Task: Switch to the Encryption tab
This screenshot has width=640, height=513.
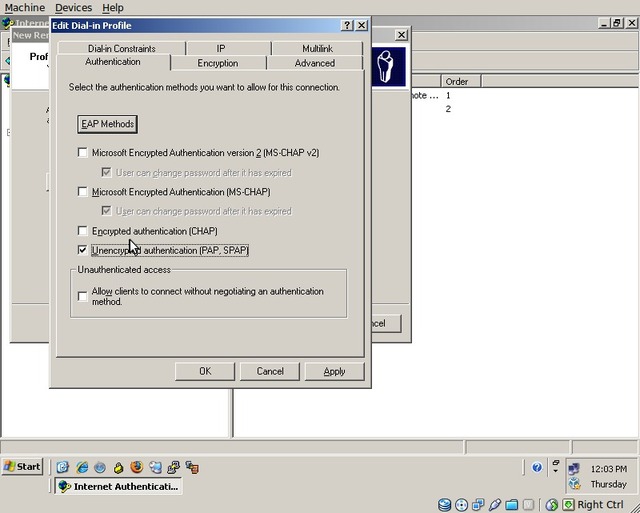Action: click(217, 63)
